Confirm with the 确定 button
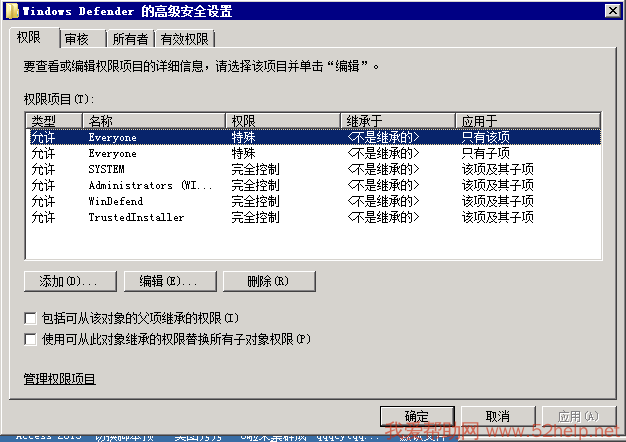Image resolution: width=626 pixels, height=442 pixels. [x=417, y=416]
